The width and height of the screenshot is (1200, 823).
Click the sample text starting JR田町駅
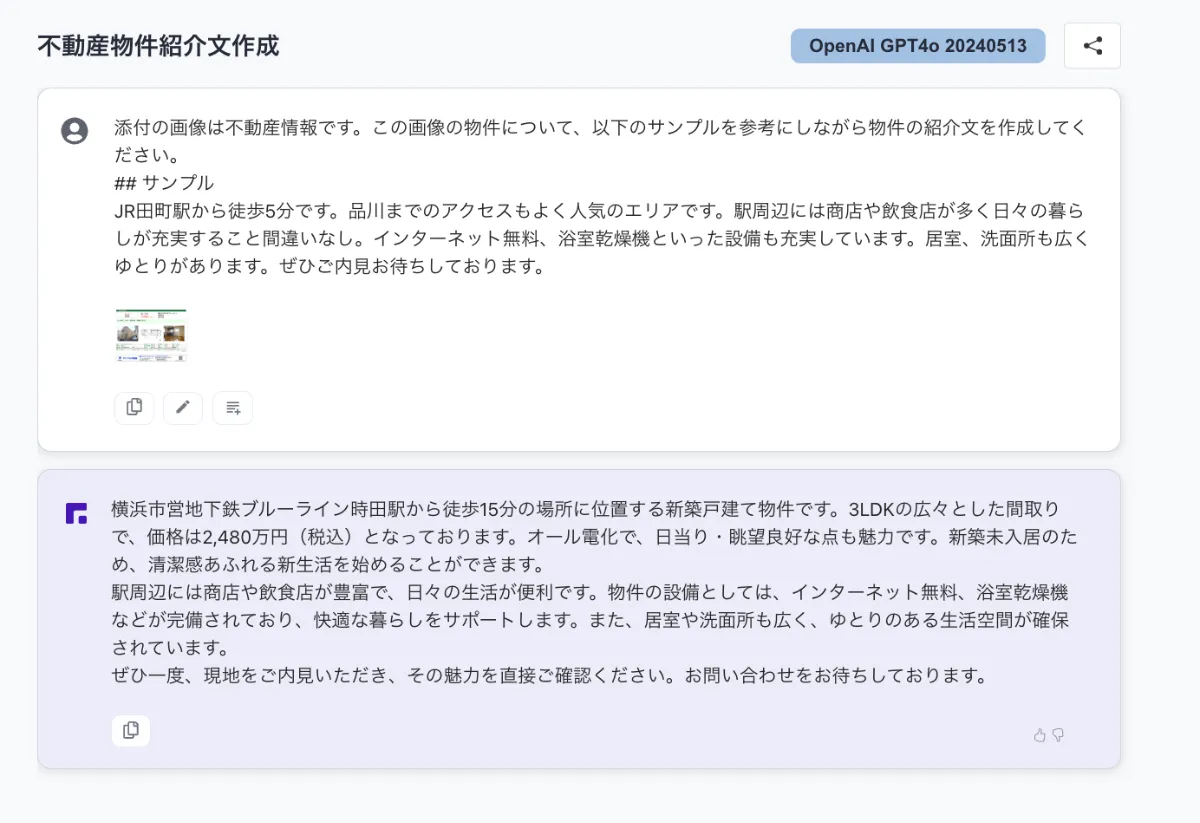pyautogui.click(x=601, y=239)
